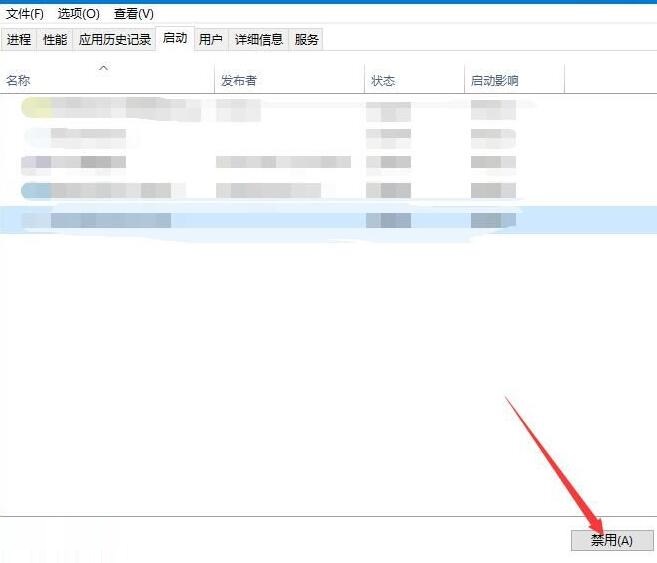Screen dimensions: 657x563
Task: Sort by the 启动影响 column header
Action: [x=515, y=79]
